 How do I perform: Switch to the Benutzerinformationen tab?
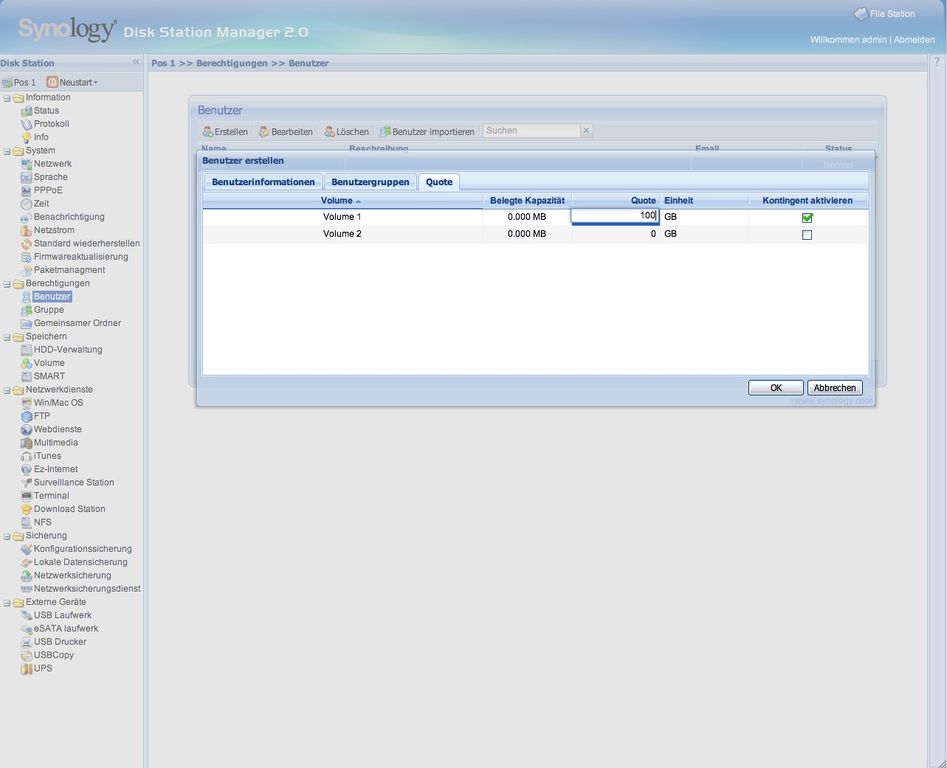tap(263, 182)
